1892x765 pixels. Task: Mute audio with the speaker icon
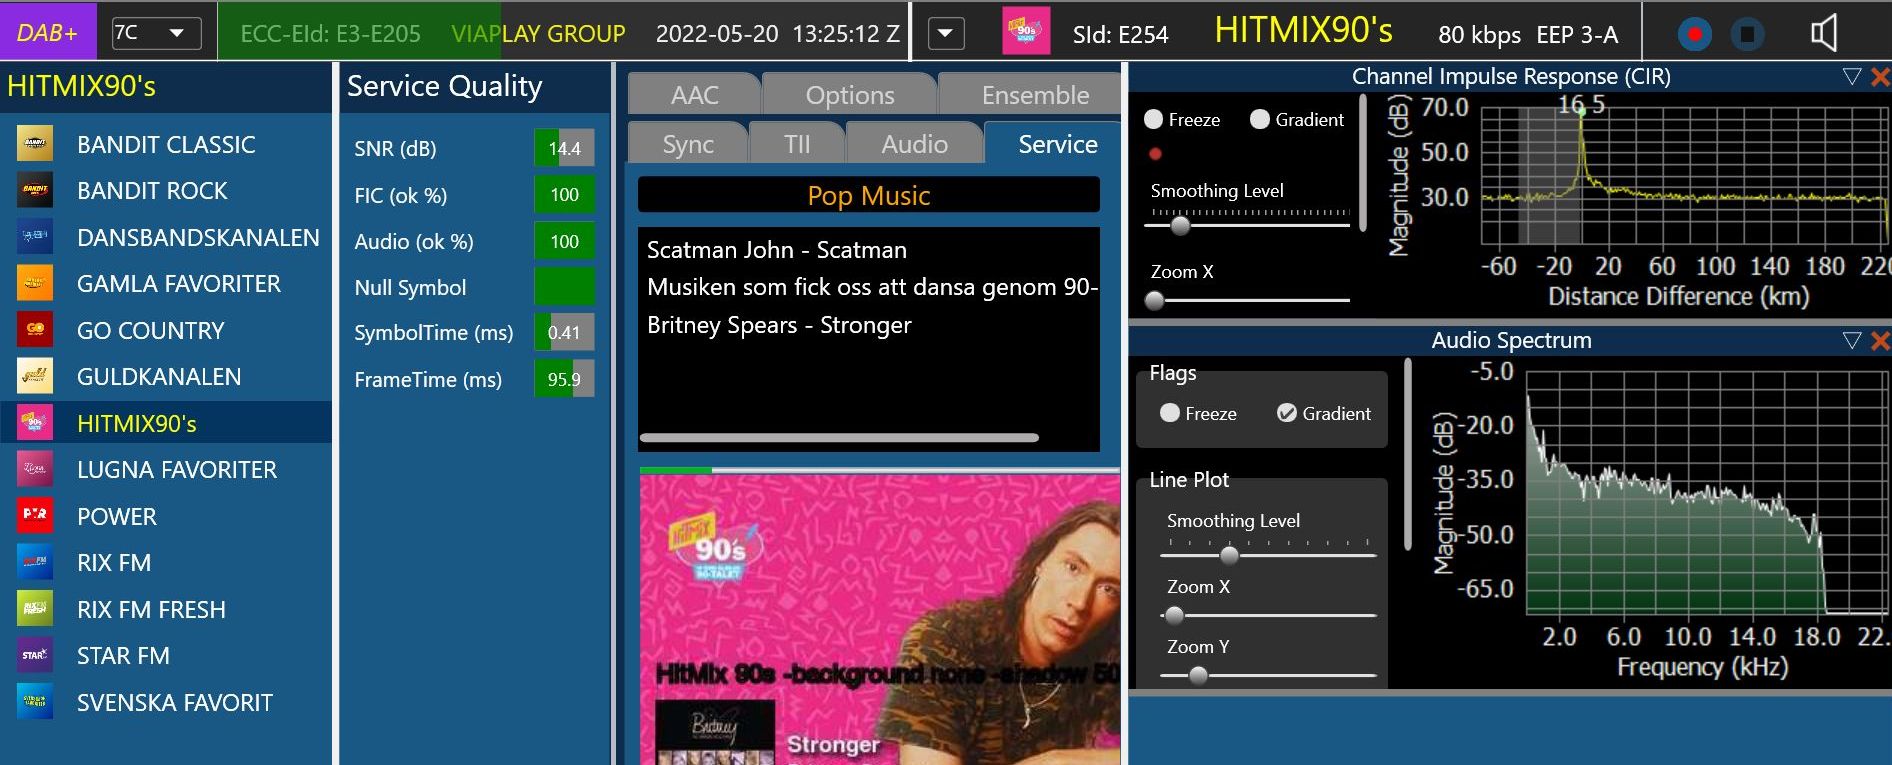pos(1824,34)
